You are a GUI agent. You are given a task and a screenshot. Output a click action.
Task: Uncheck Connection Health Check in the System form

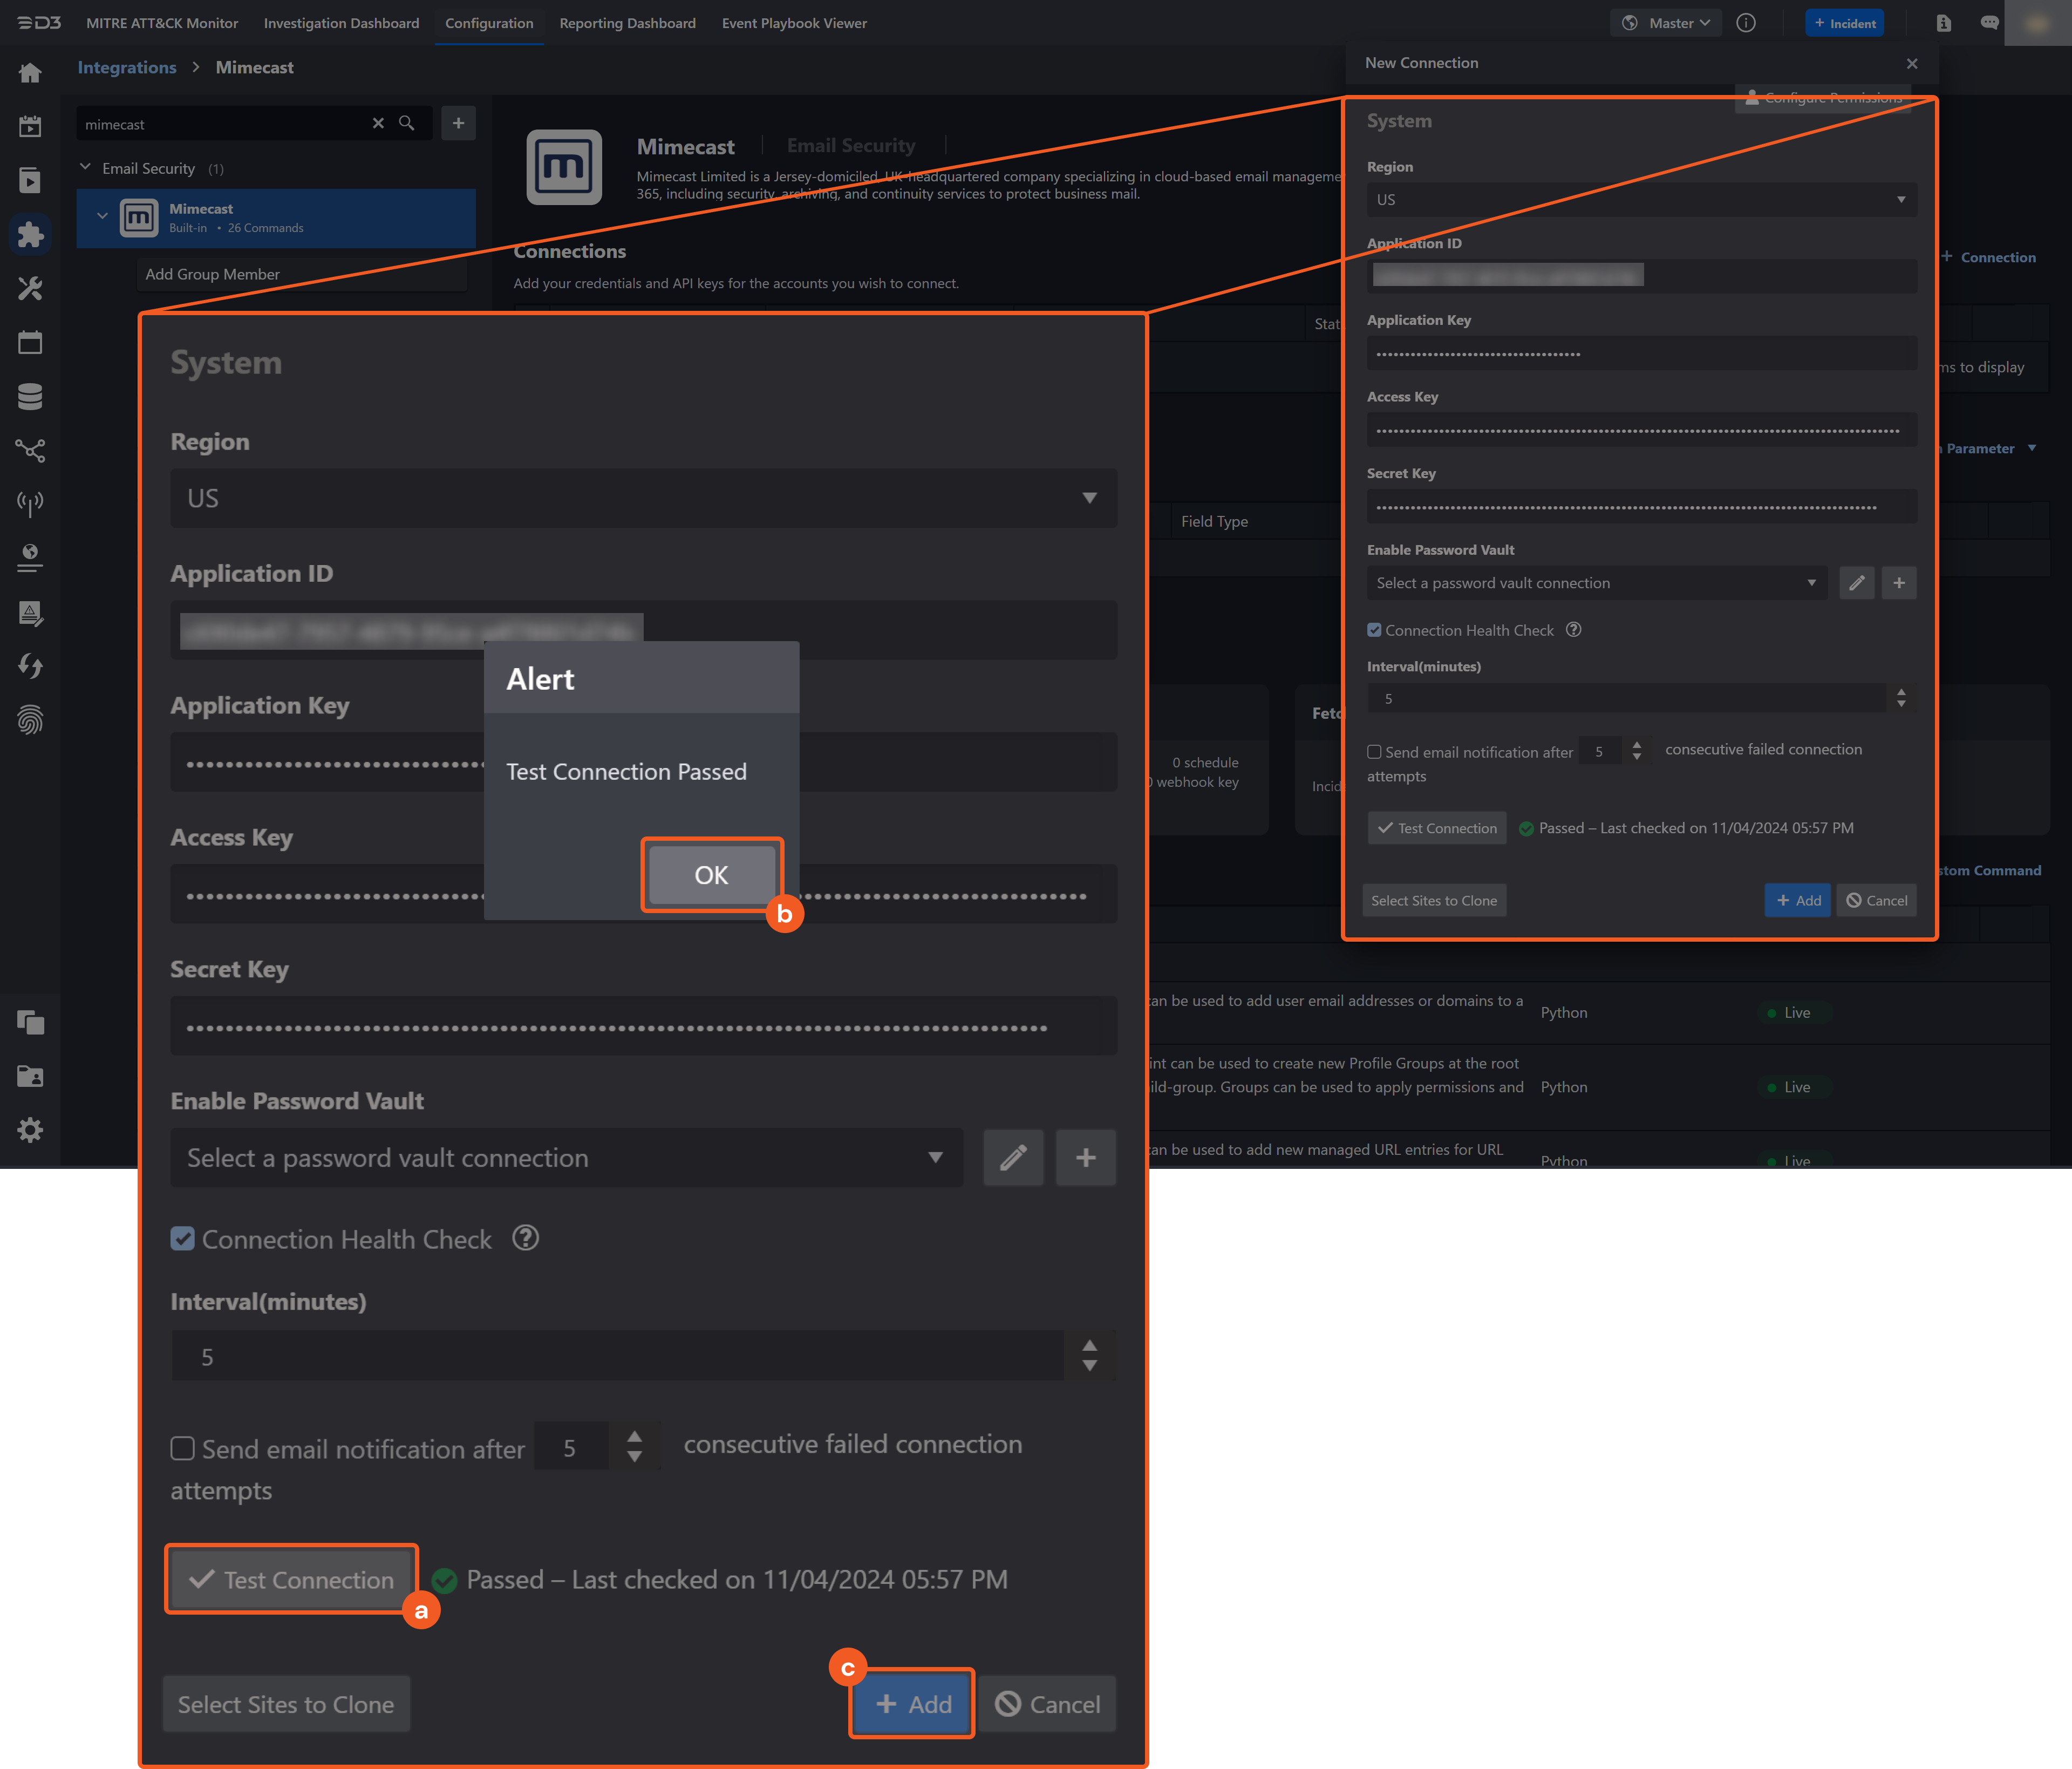(183, 1239)
